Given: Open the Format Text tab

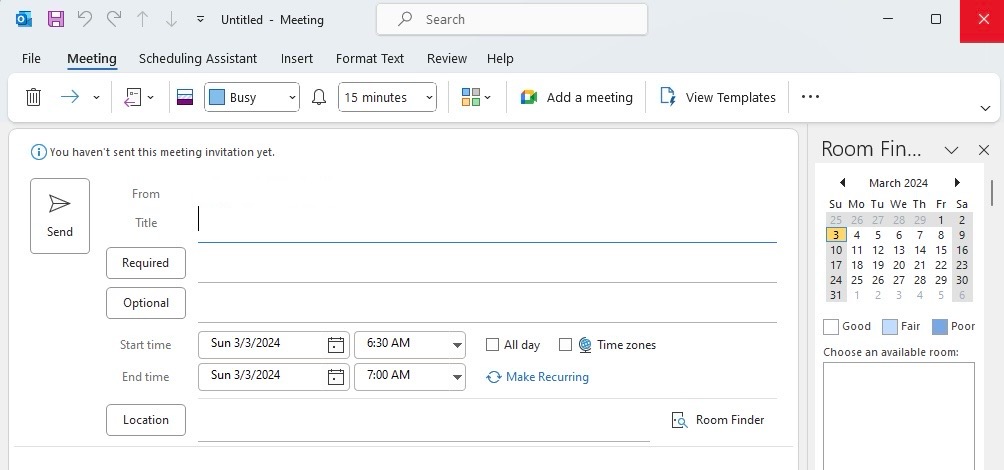Looking at the screenshot, I should [x=369, y=58].
